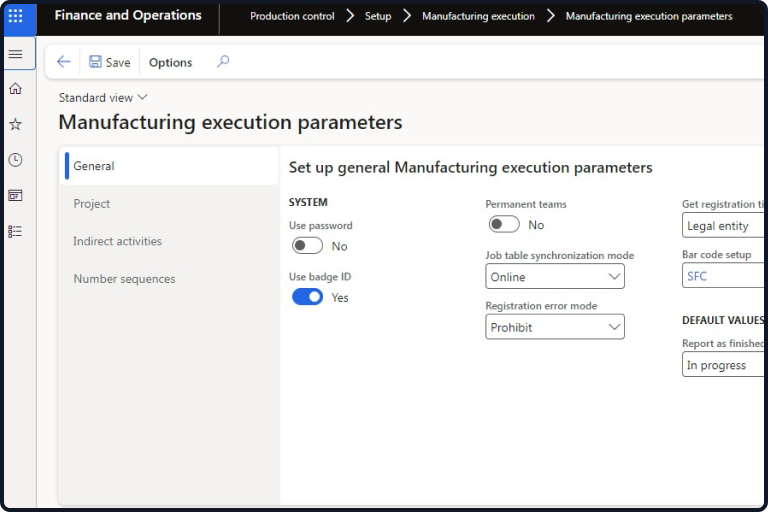The image size is (768, 512).
Task: Click the SYSTEM section heading
Action: coord(308,202)
